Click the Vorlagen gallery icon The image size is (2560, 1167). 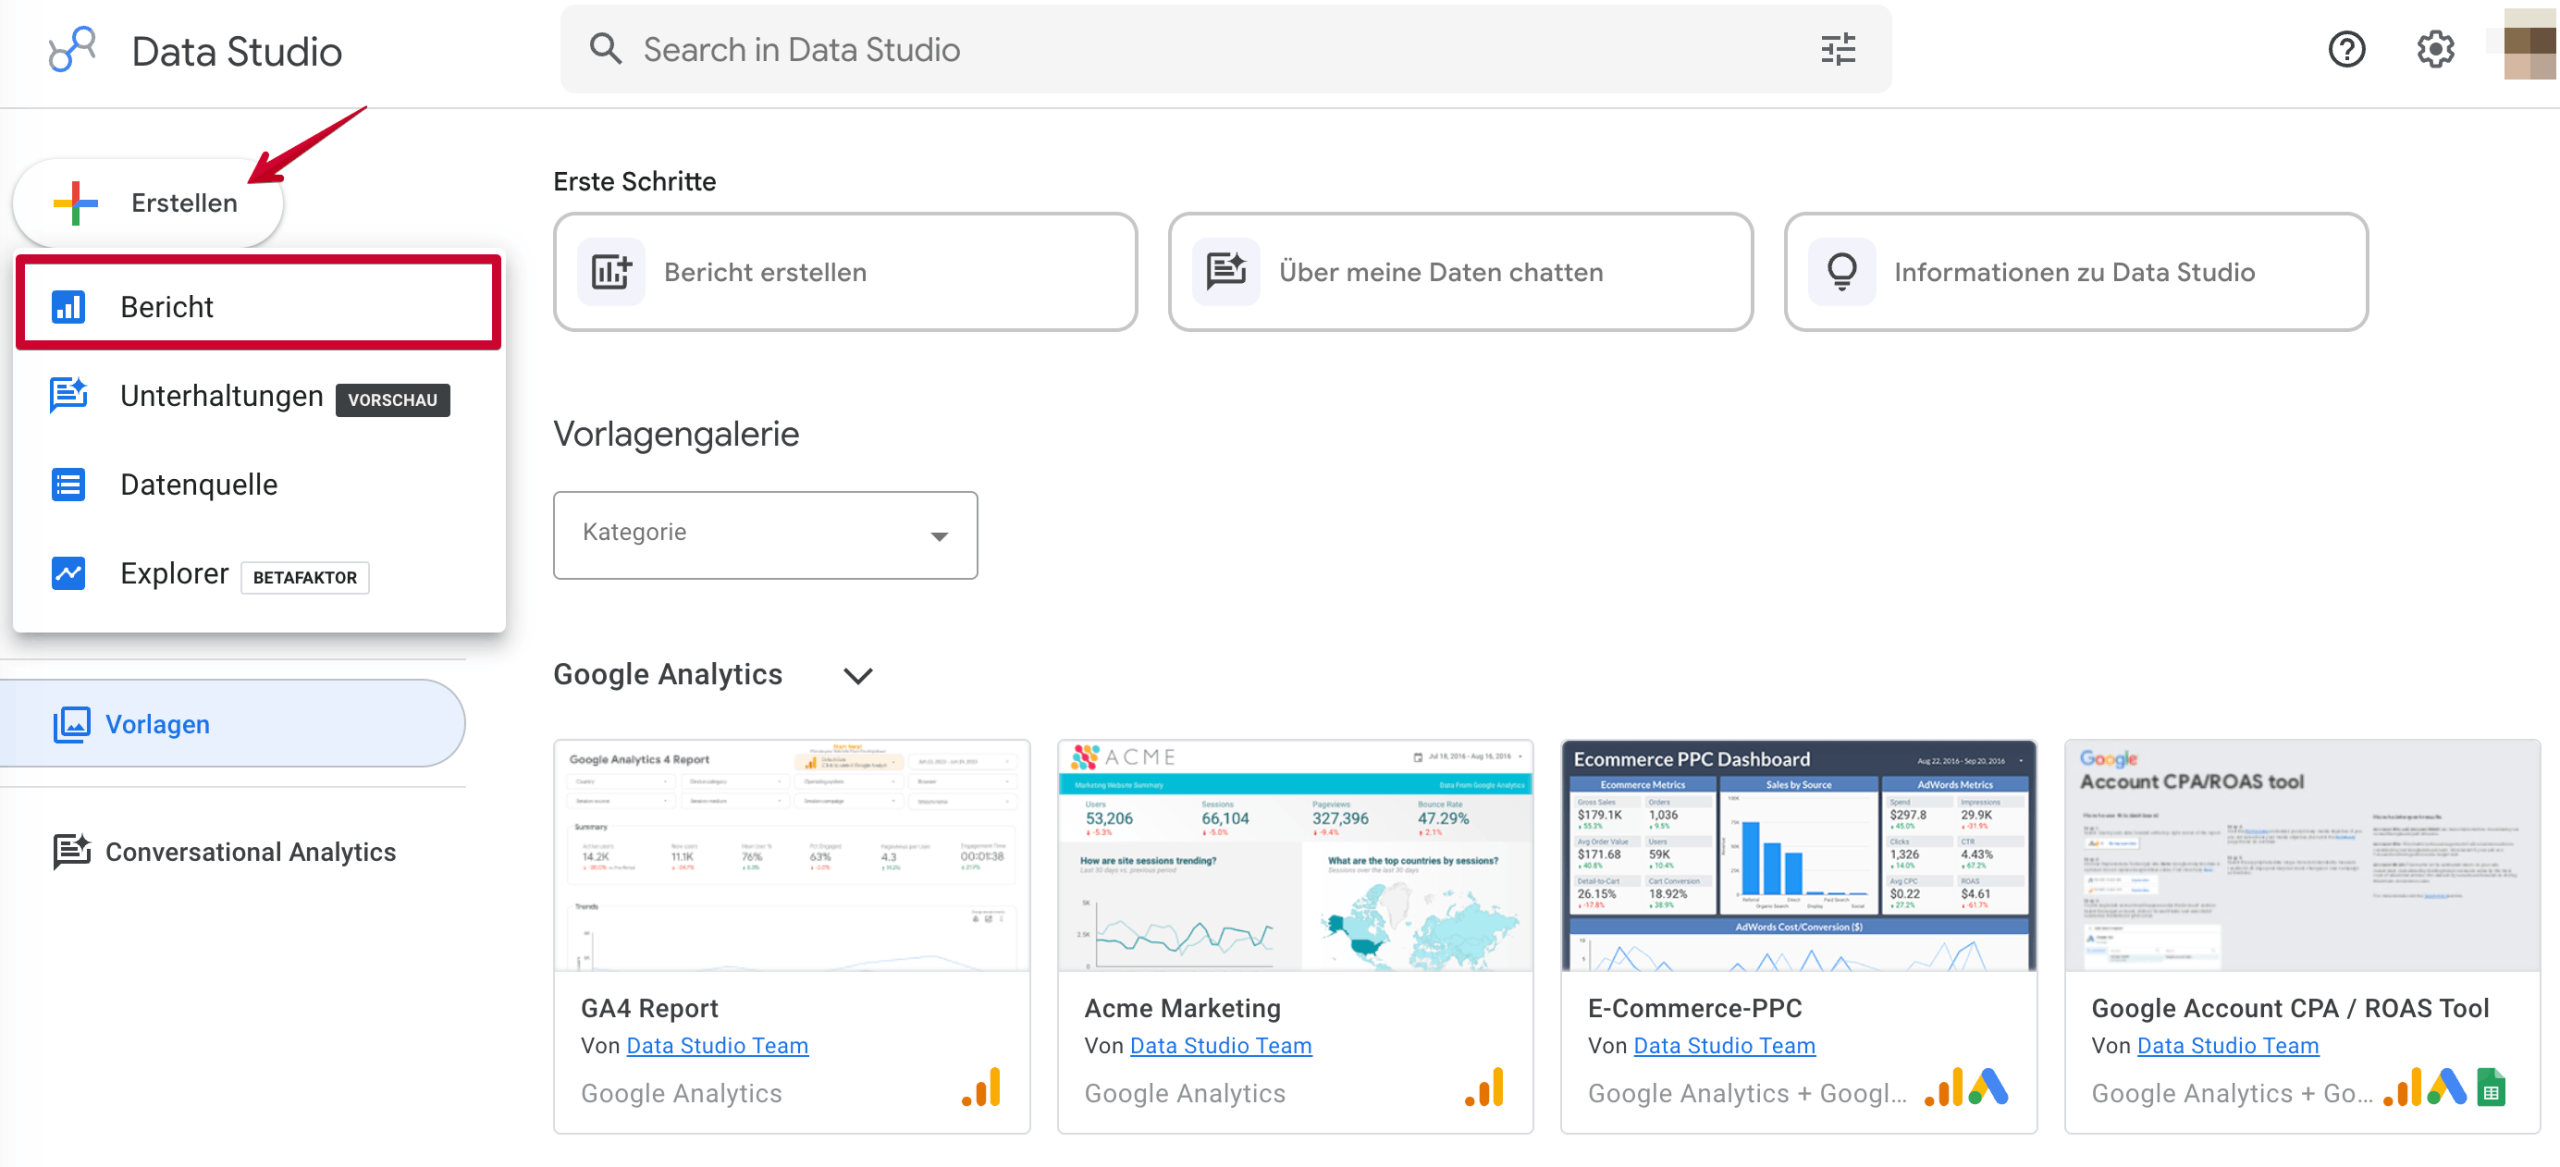click(71, 724)
